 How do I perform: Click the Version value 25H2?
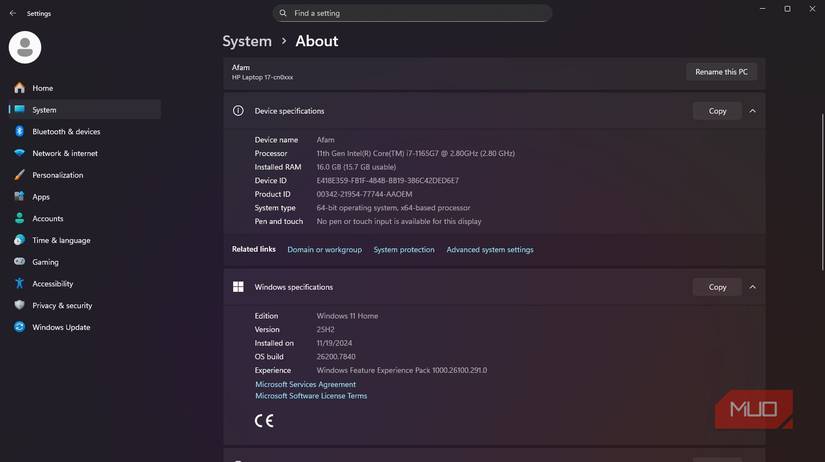point(325,329)
